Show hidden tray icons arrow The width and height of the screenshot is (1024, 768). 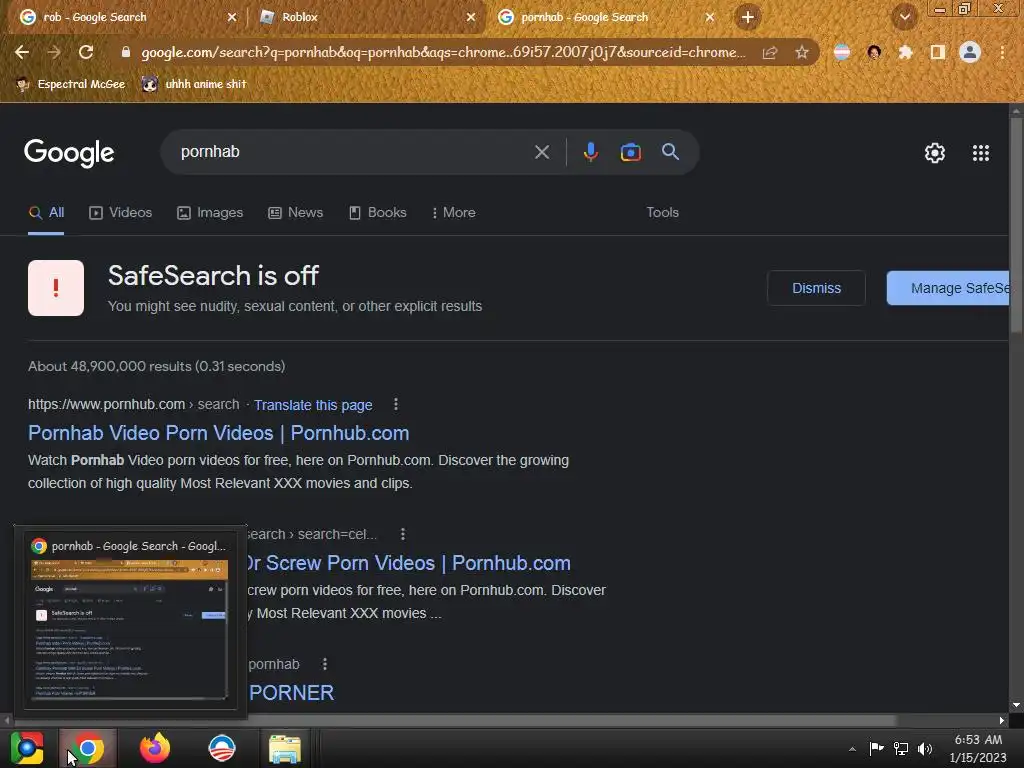pos(852,748)
